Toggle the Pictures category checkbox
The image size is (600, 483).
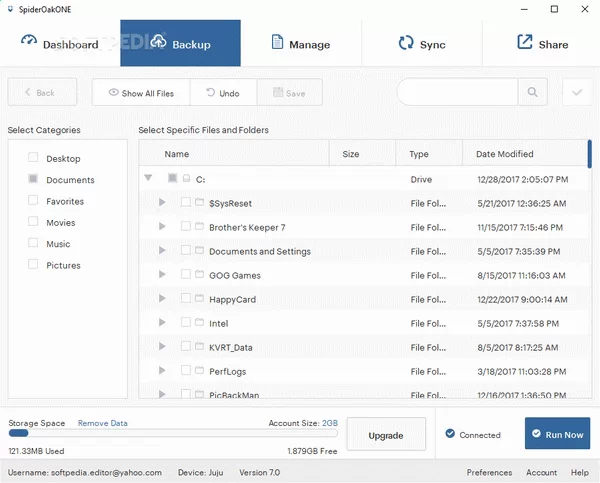33,265
